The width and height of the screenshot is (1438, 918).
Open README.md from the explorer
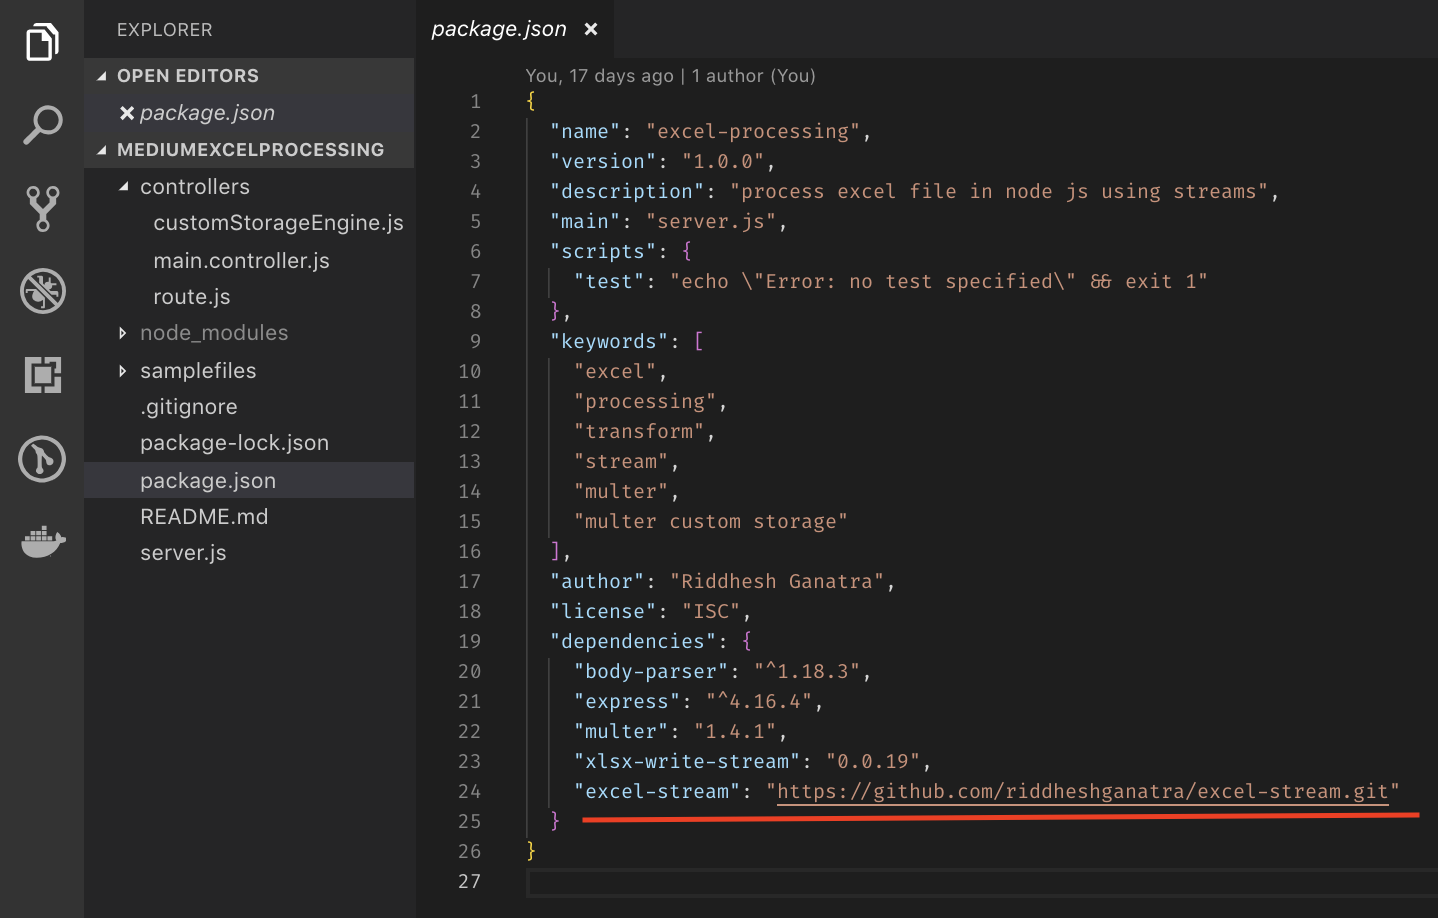tap(204, 517)
